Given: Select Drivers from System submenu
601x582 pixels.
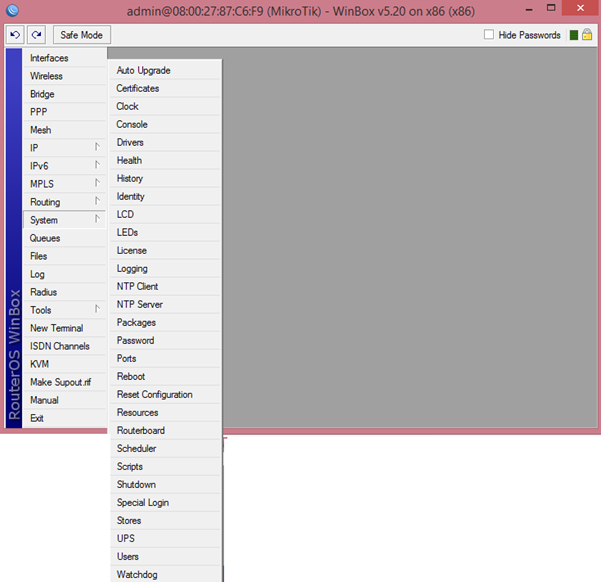Looking at the screenshot, I should click(x=165, y=142).
